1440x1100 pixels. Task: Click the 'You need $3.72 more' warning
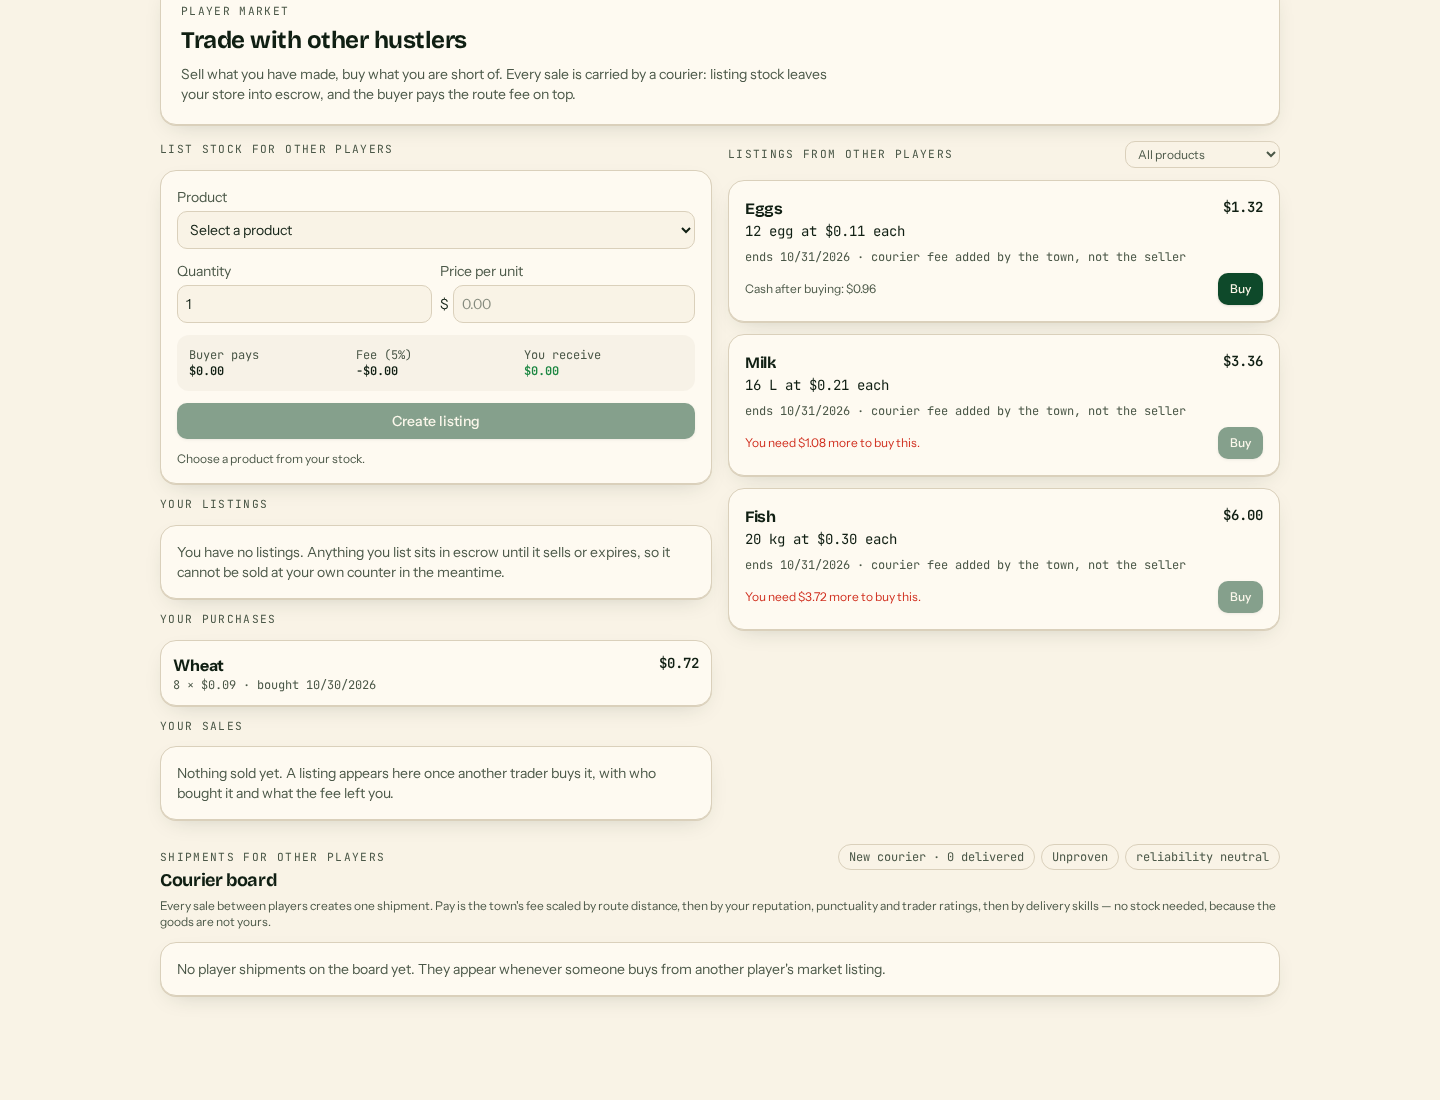click(x=833, y=597)
